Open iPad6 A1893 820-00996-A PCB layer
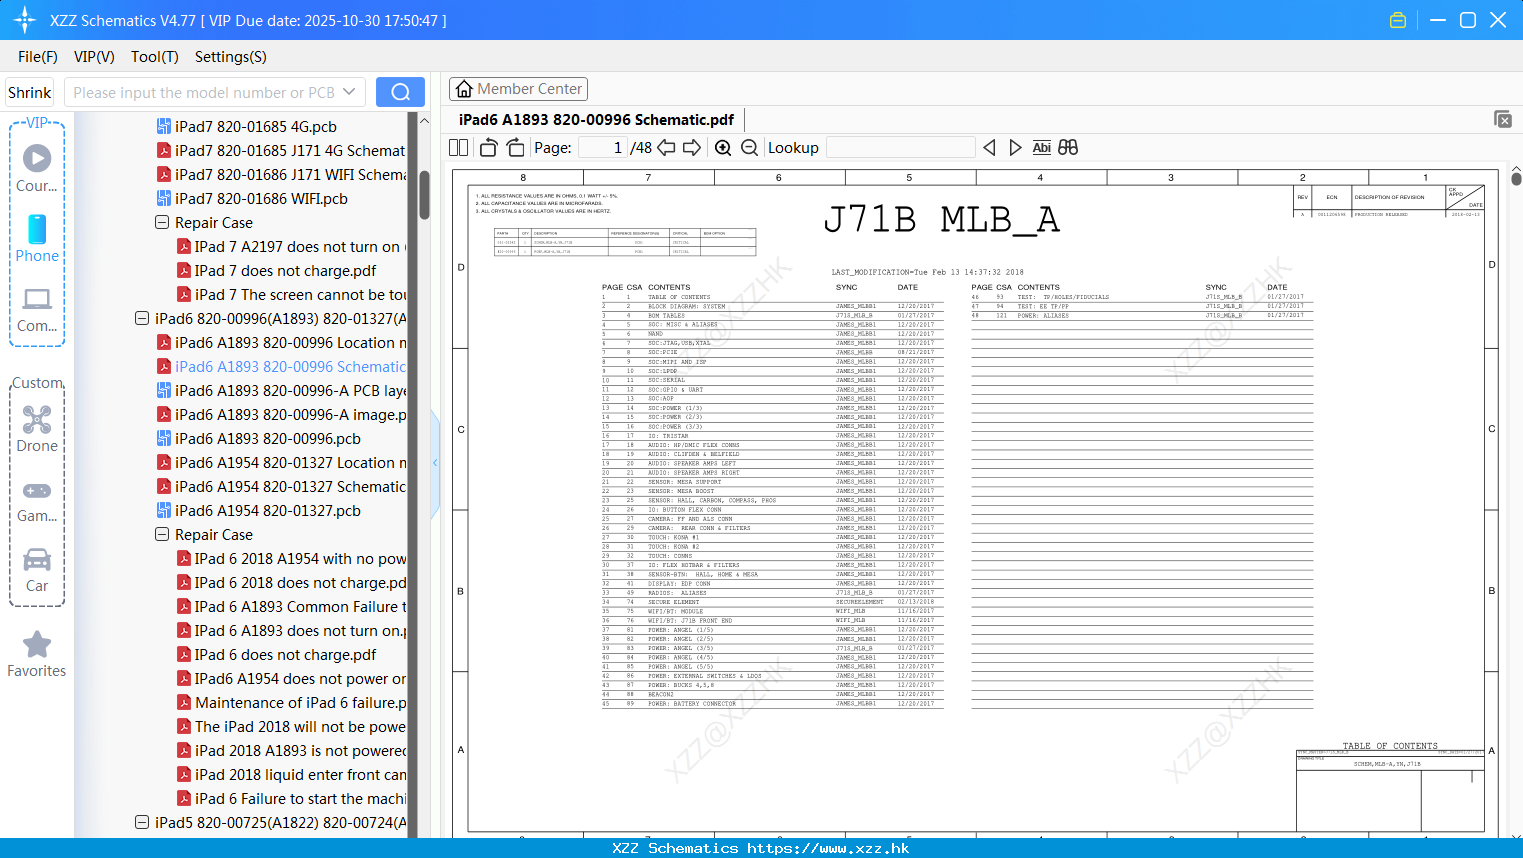The height and width of the screenshot is (858, 1523). (x=281, y=390)
